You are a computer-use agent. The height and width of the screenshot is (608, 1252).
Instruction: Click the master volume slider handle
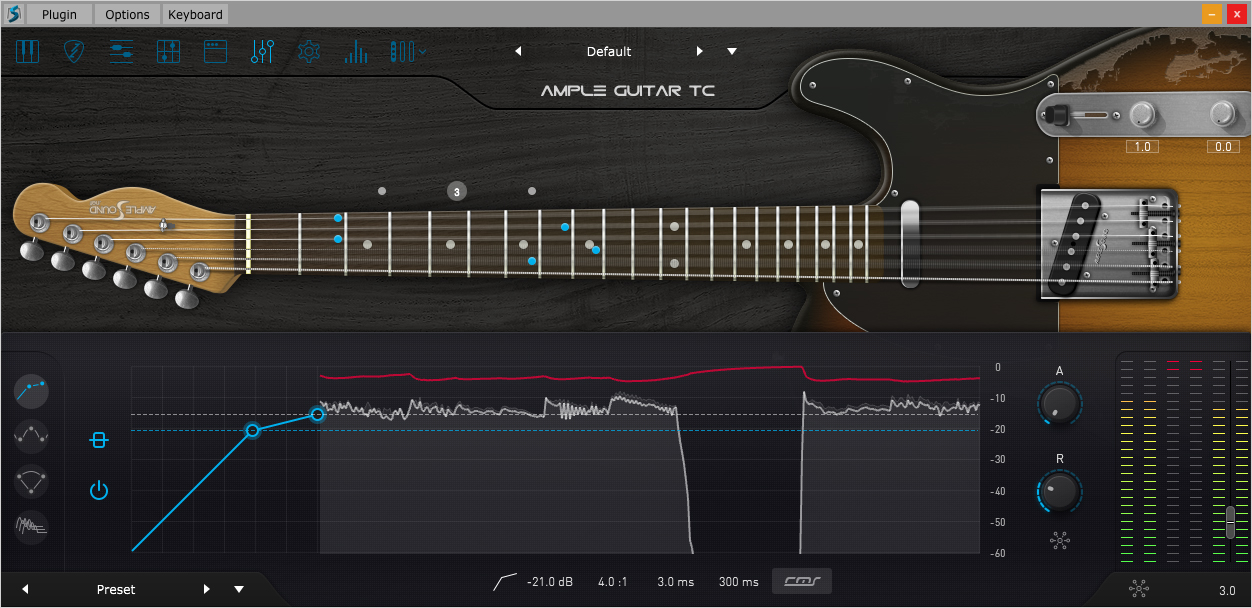point(1230,523)
